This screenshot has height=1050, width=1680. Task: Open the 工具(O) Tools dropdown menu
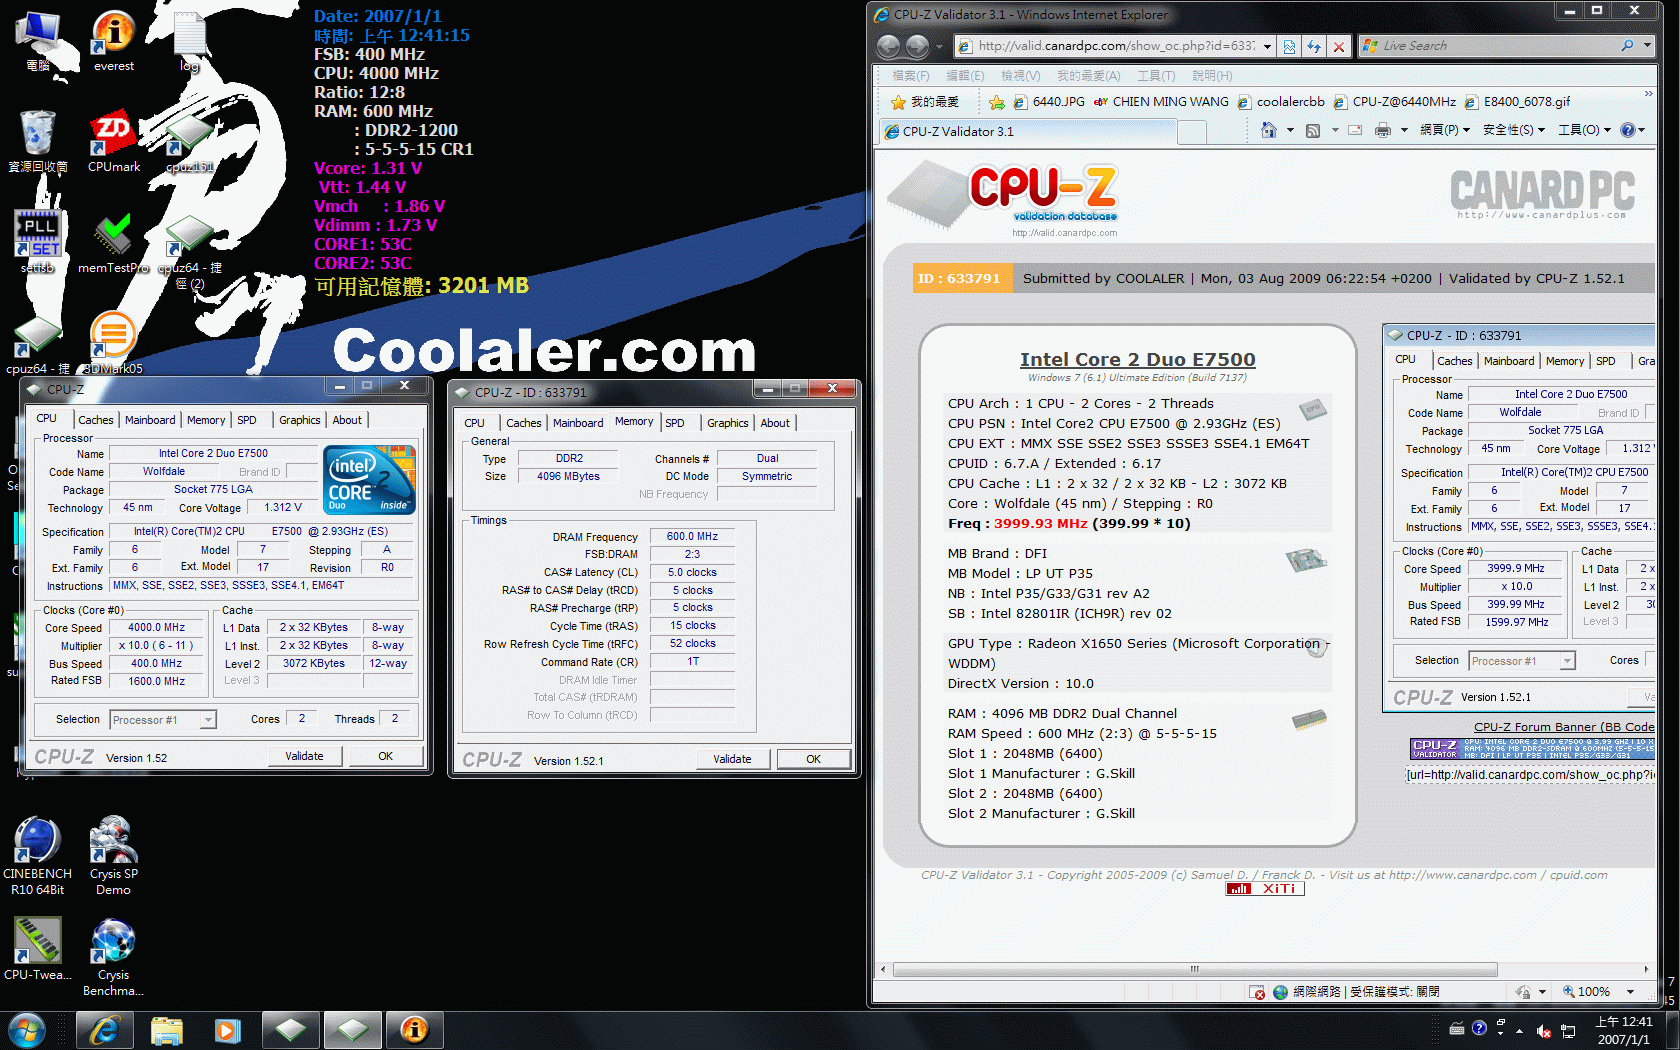1584,130
